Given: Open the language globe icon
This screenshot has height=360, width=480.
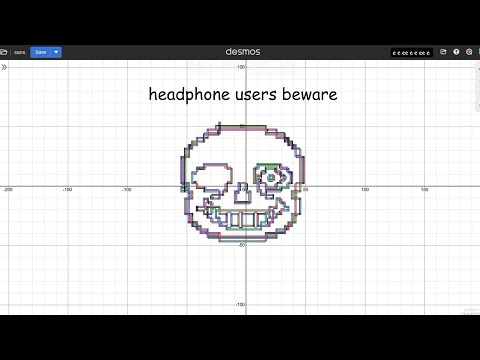Looking at the screenshot, I should tap(469, 52).
